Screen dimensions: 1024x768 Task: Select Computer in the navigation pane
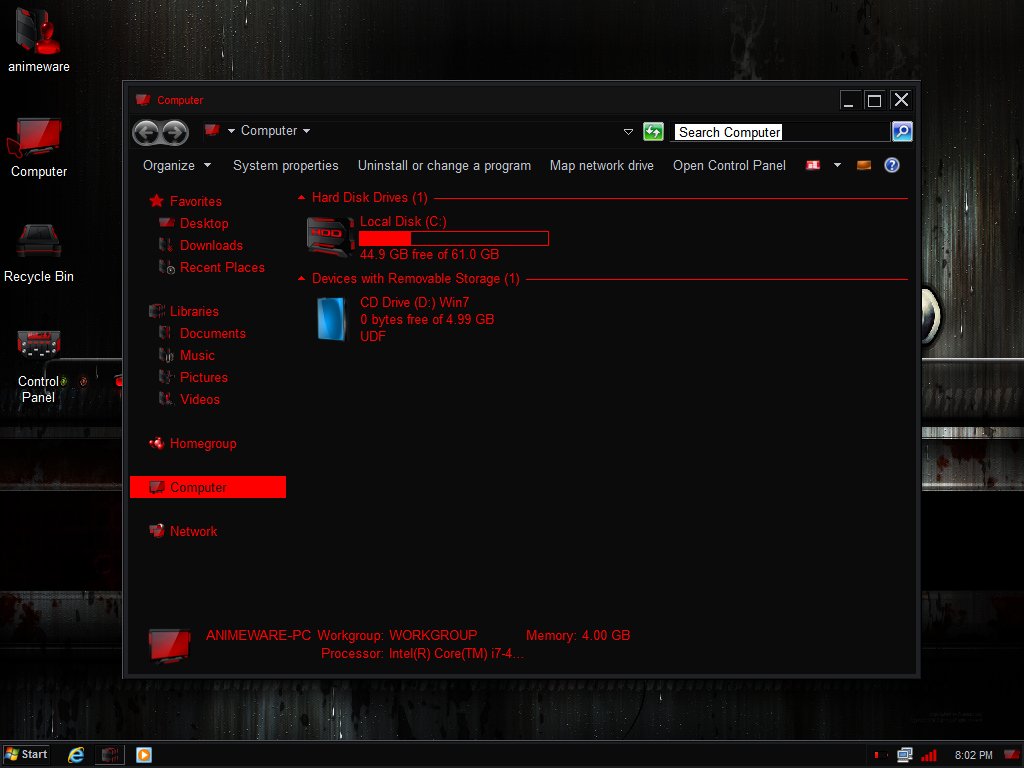208,487
